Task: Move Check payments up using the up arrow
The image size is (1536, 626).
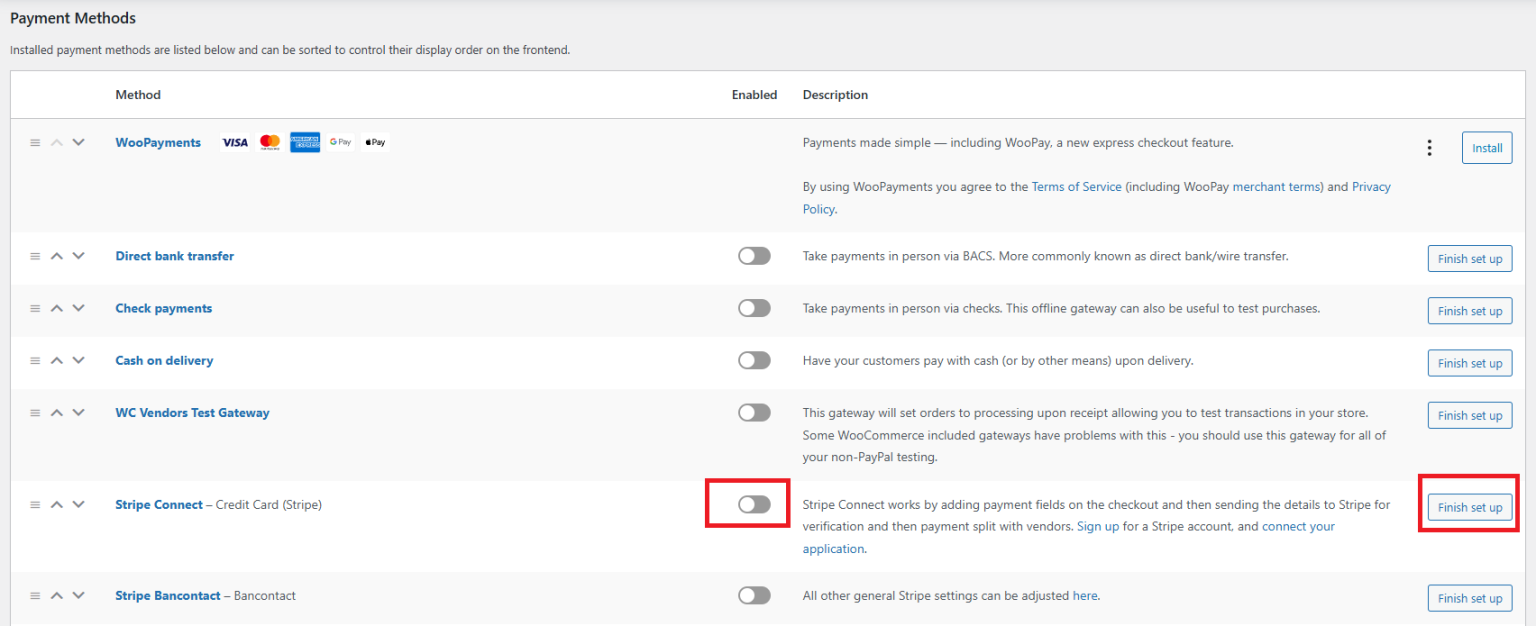Action: coord(57,308)
